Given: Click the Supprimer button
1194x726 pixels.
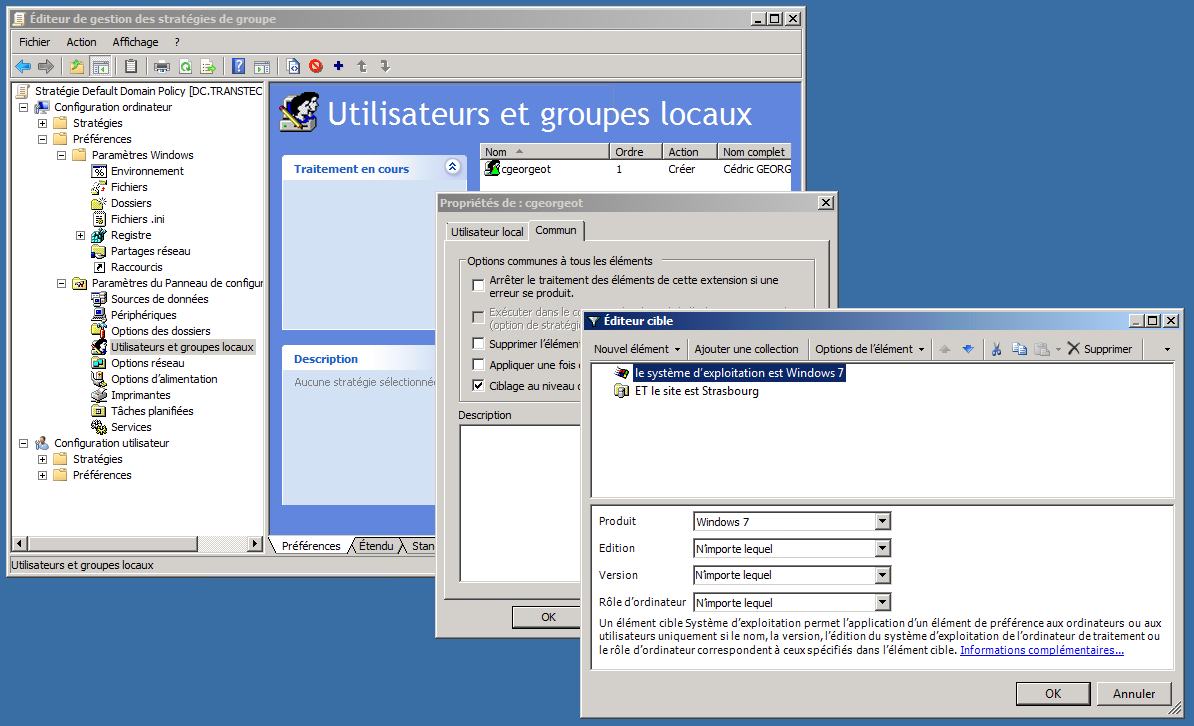Looking at the screenshot, I should 1100,349.
